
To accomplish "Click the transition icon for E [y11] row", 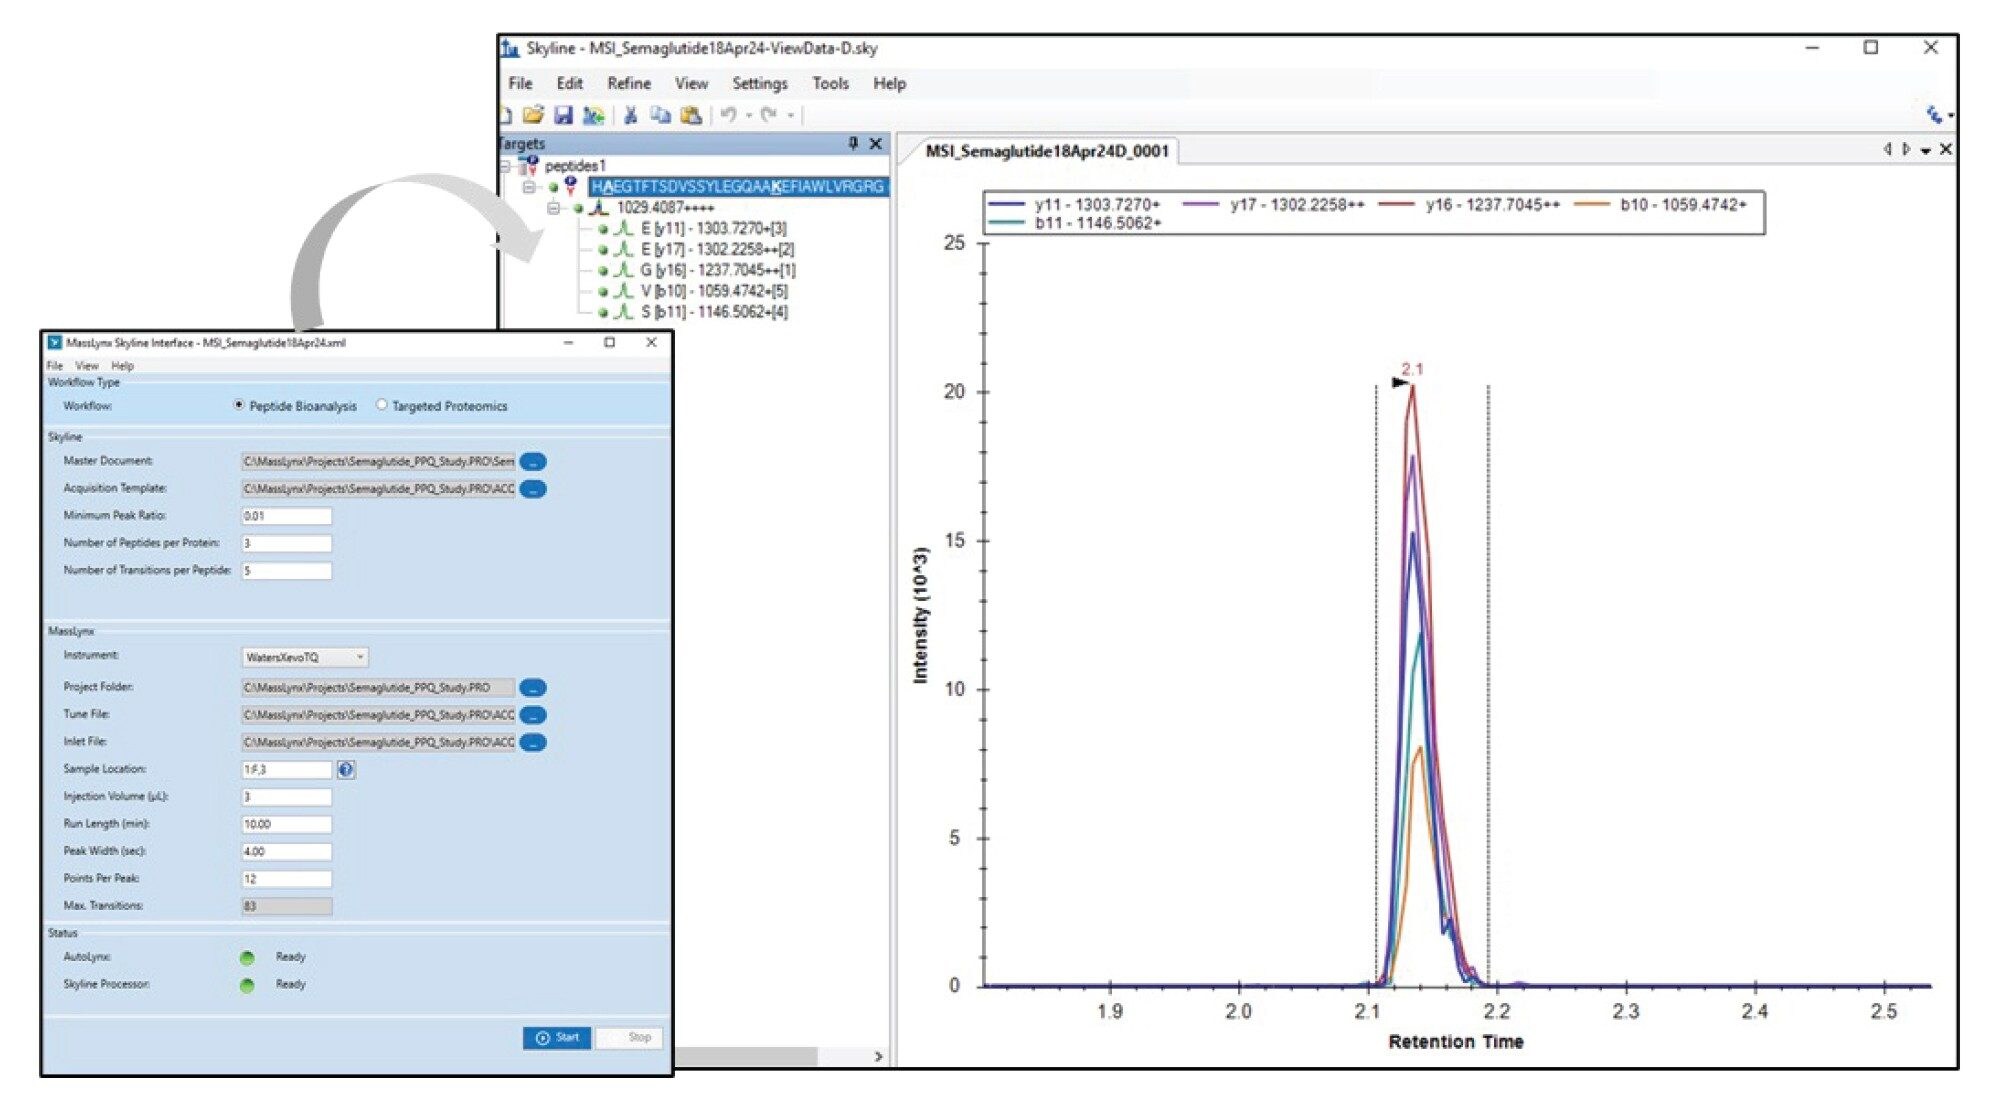I will pyautogui.click(x=623, y=228).
